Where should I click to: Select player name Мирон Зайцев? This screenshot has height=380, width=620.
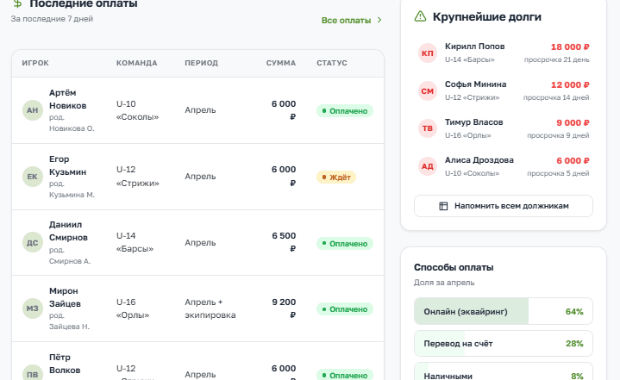click(x=65, y=297)
